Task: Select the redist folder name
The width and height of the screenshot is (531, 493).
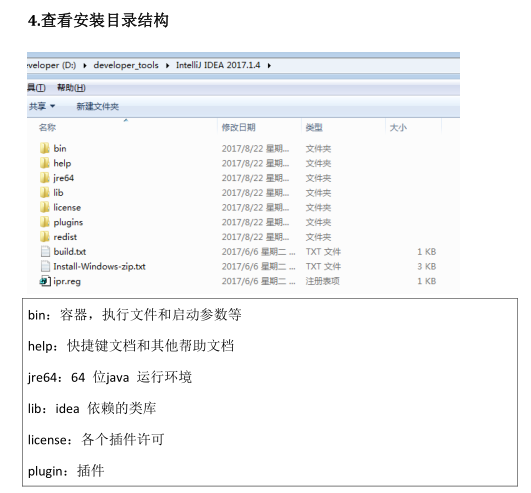Action: [65, 237]
